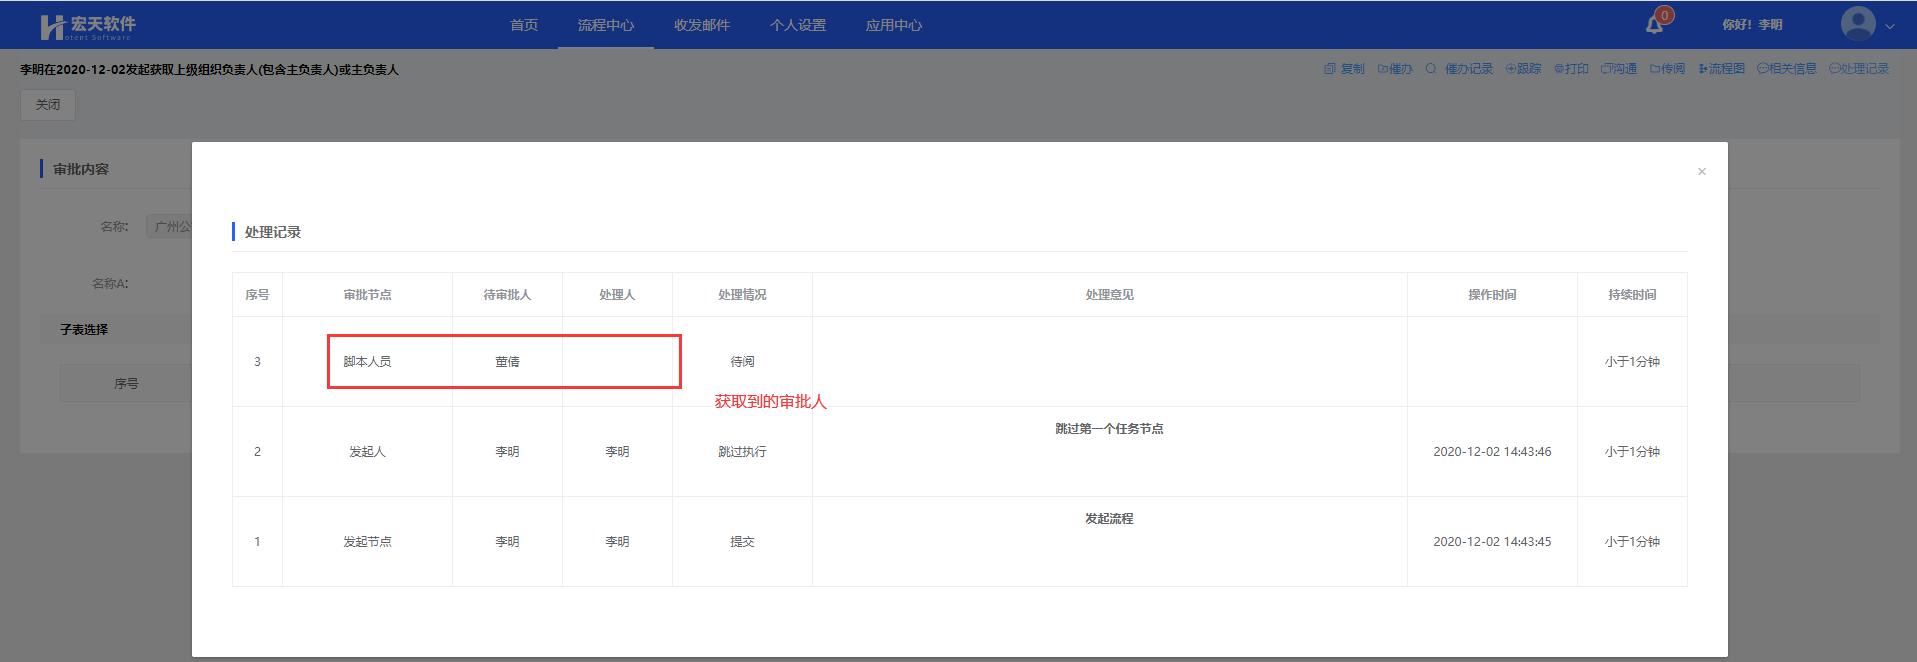Switch to the 流程中心 tab
This screenshot has width=1917, height=662.
coord(606,25)
